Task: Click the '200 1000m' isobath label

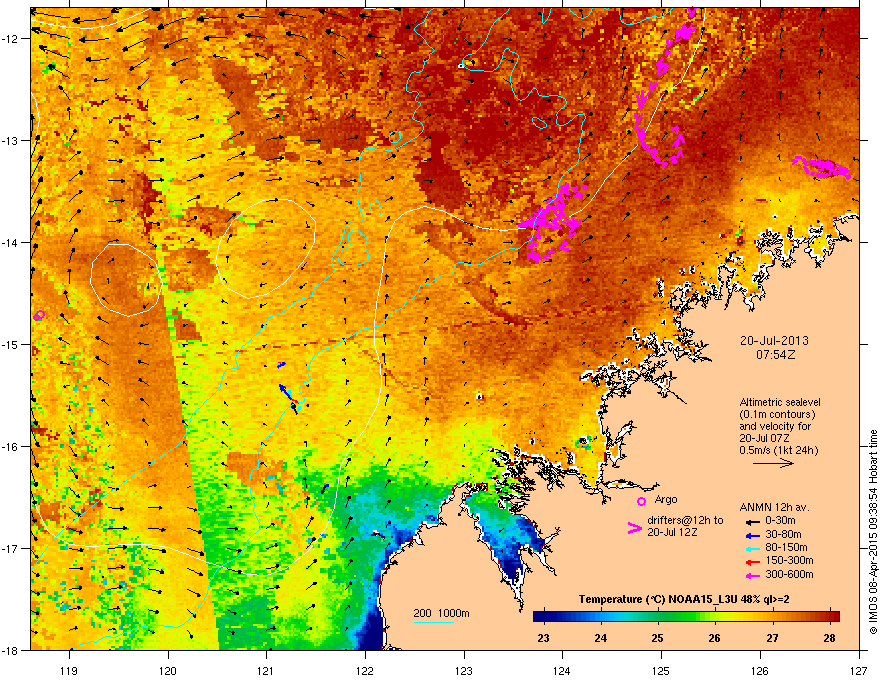Action: click(441, 613)
